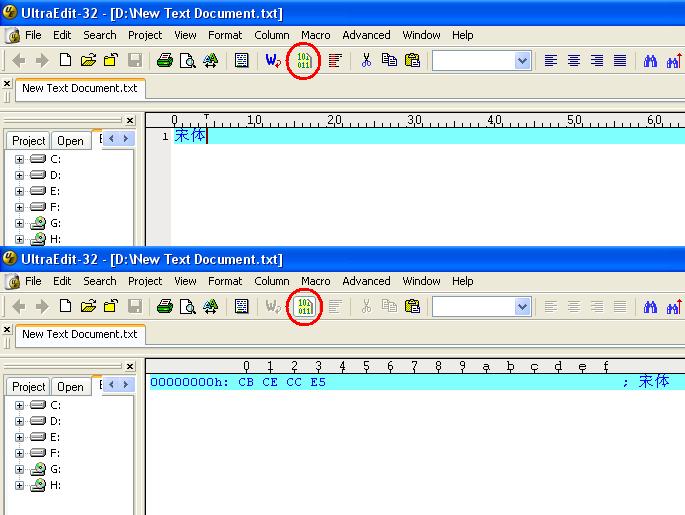Click the Print icon in the lower window toolbar

tap(165, 306)
